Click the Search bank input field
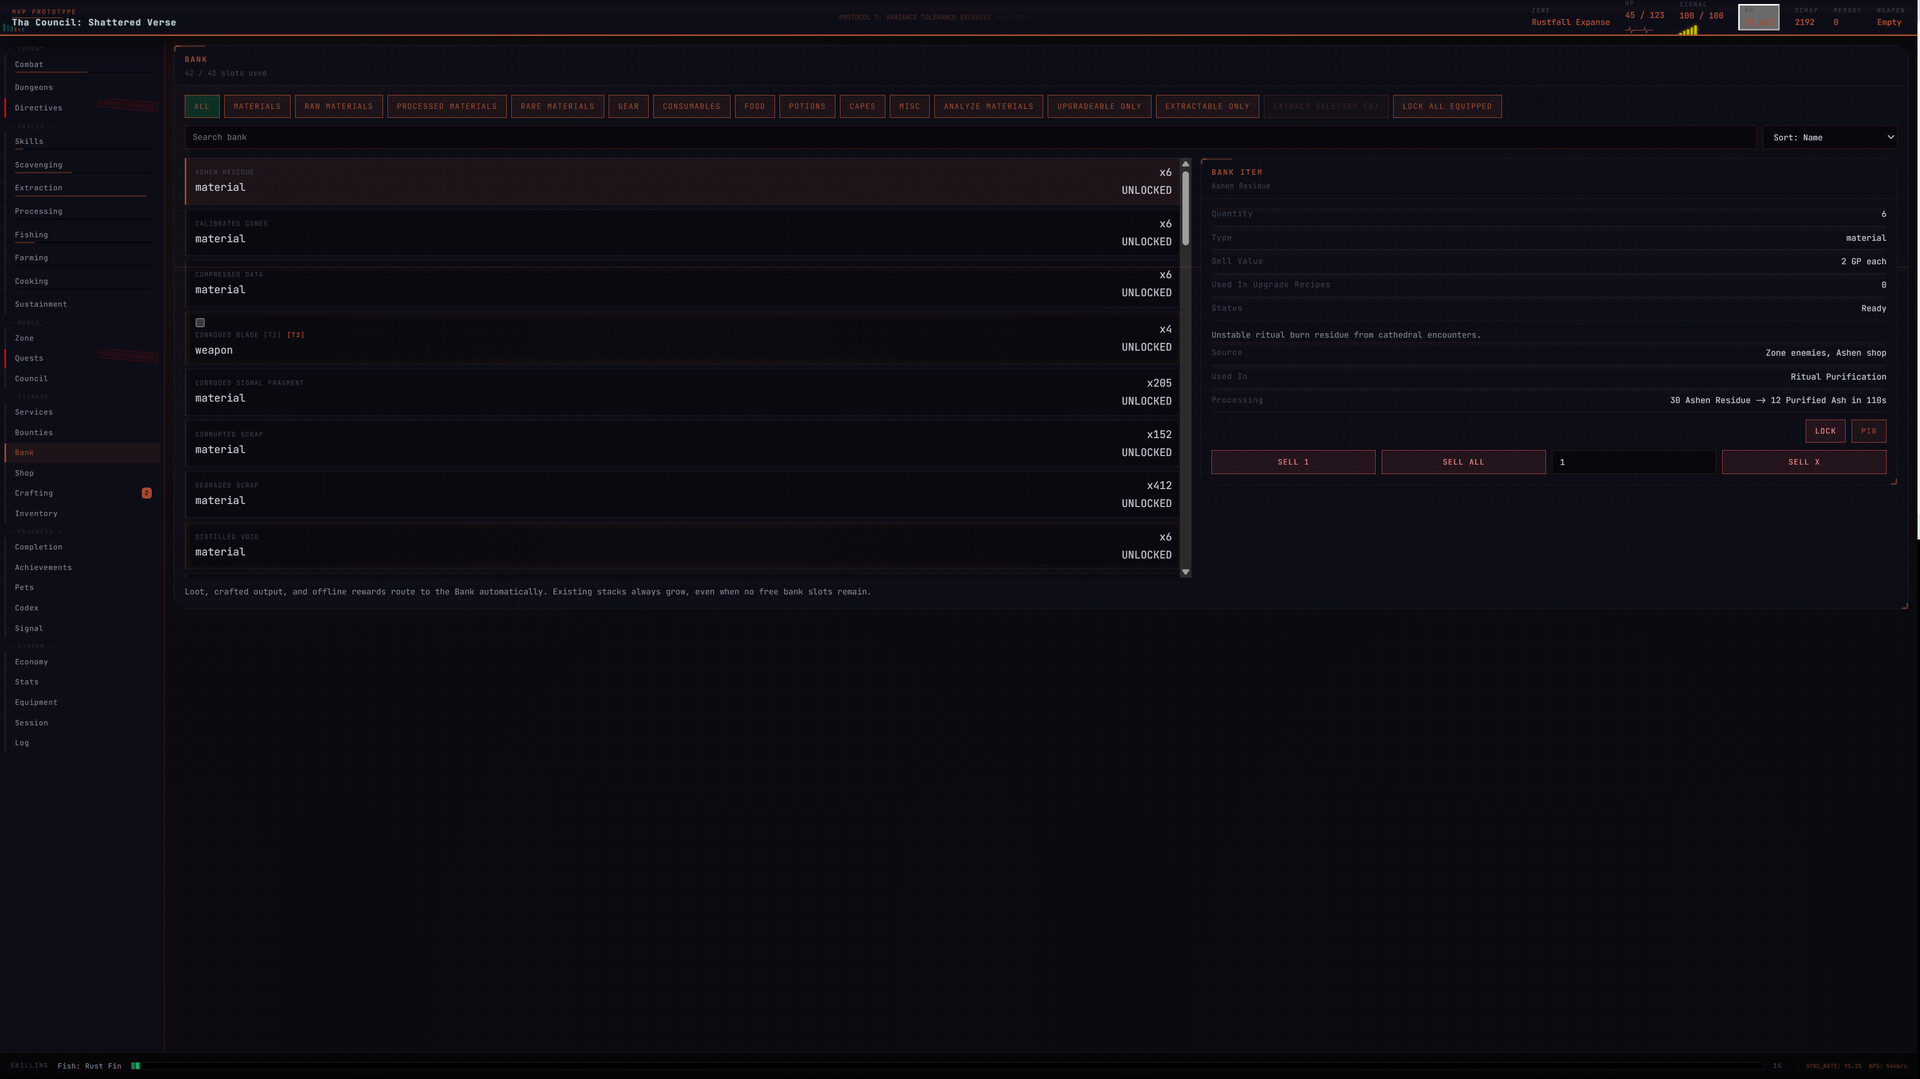Viewport: 1920px width, 1079px height. (x=968, y=137)
